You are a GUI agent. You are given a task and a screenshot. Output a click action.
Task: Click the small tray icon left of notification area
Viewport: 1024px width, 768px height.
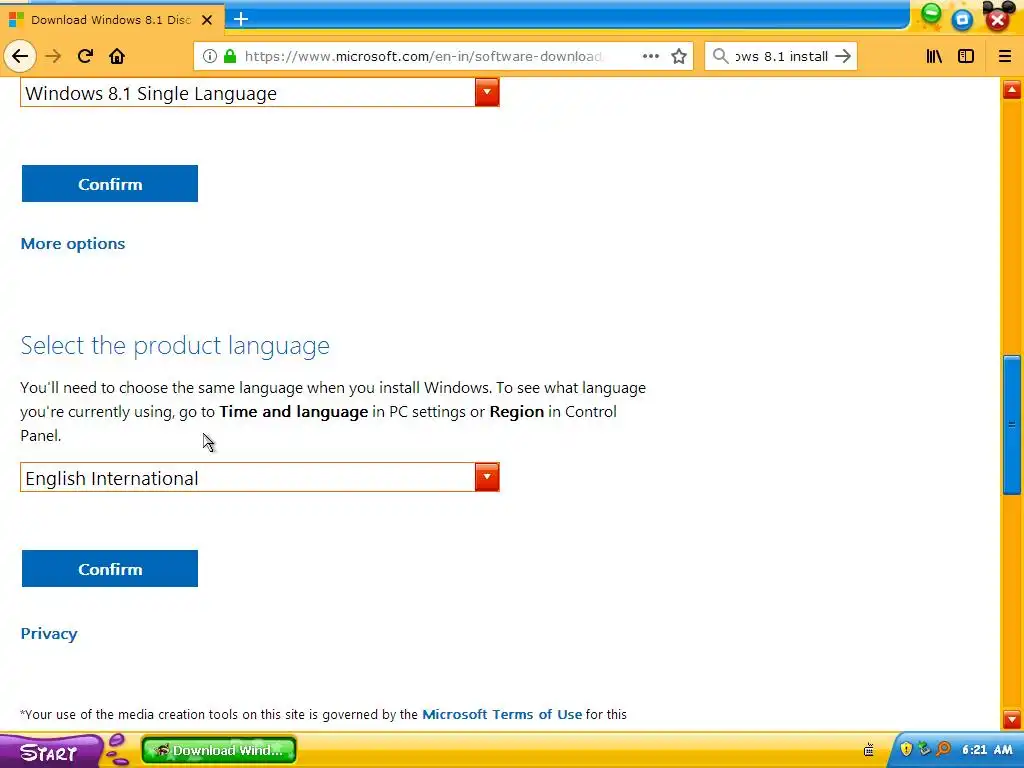tap(869, 750)
